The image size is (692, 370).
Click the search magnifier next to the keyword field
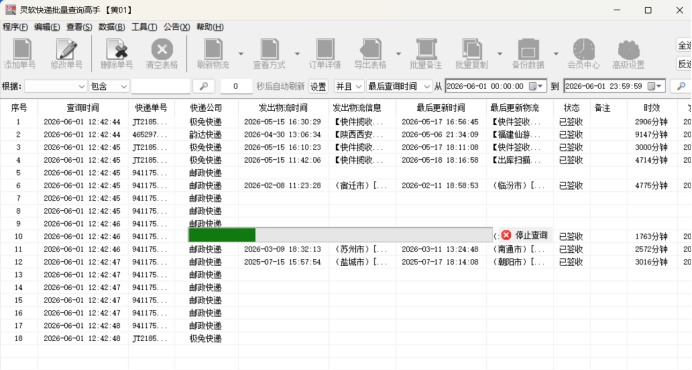203,86
